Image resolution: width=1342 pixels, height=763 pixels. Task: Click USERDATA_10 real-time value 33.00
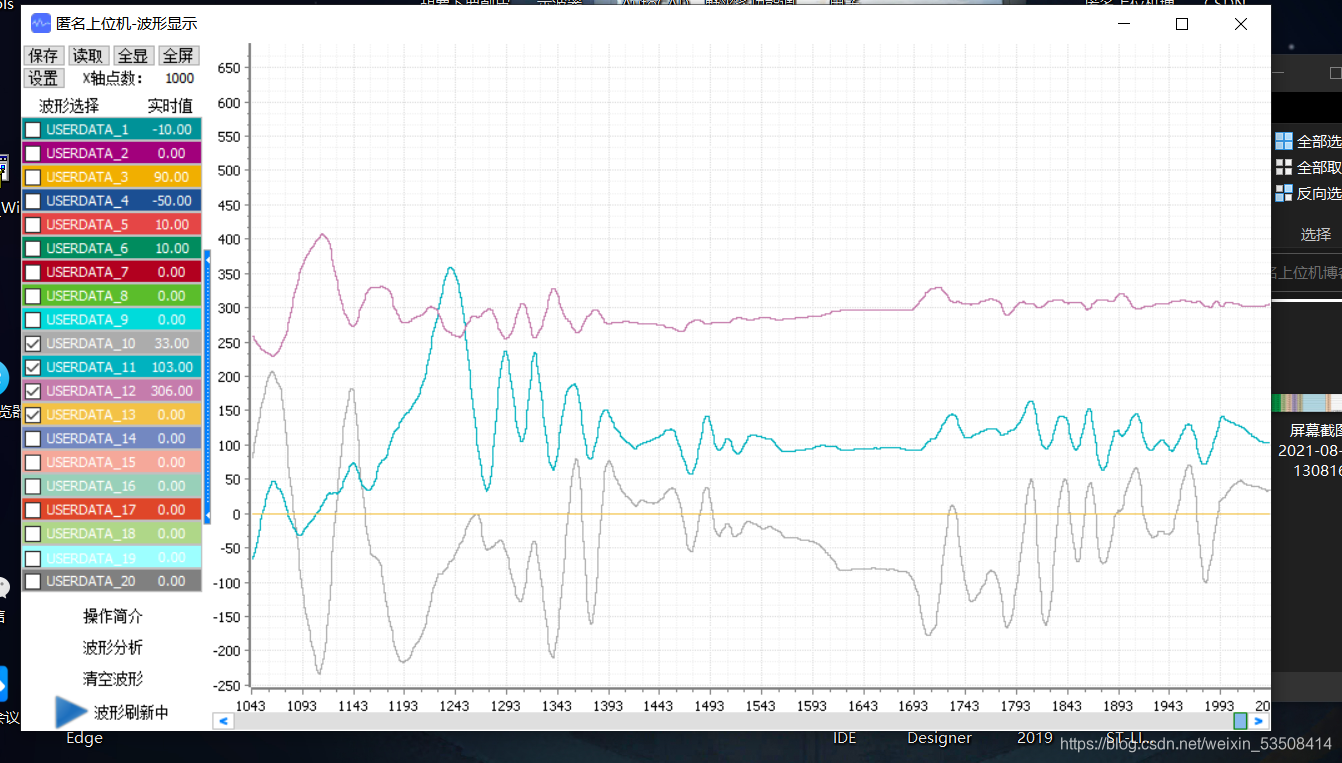click(x=172, y=343)
